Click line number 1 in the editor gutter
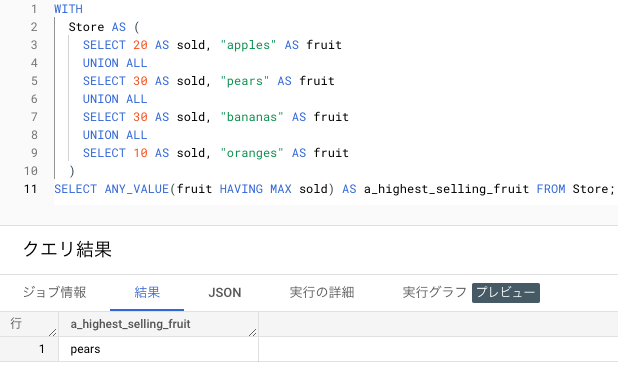618x368 pixels. coord(34,9)
